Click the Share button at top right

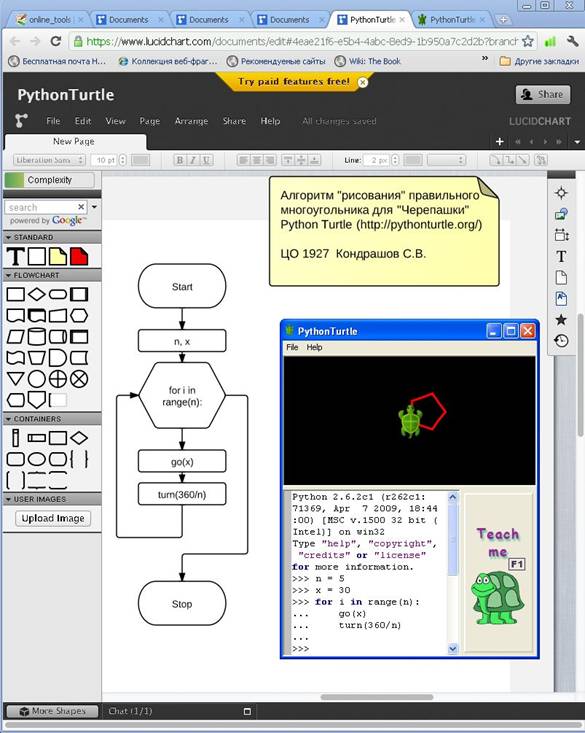click(543, 94)
